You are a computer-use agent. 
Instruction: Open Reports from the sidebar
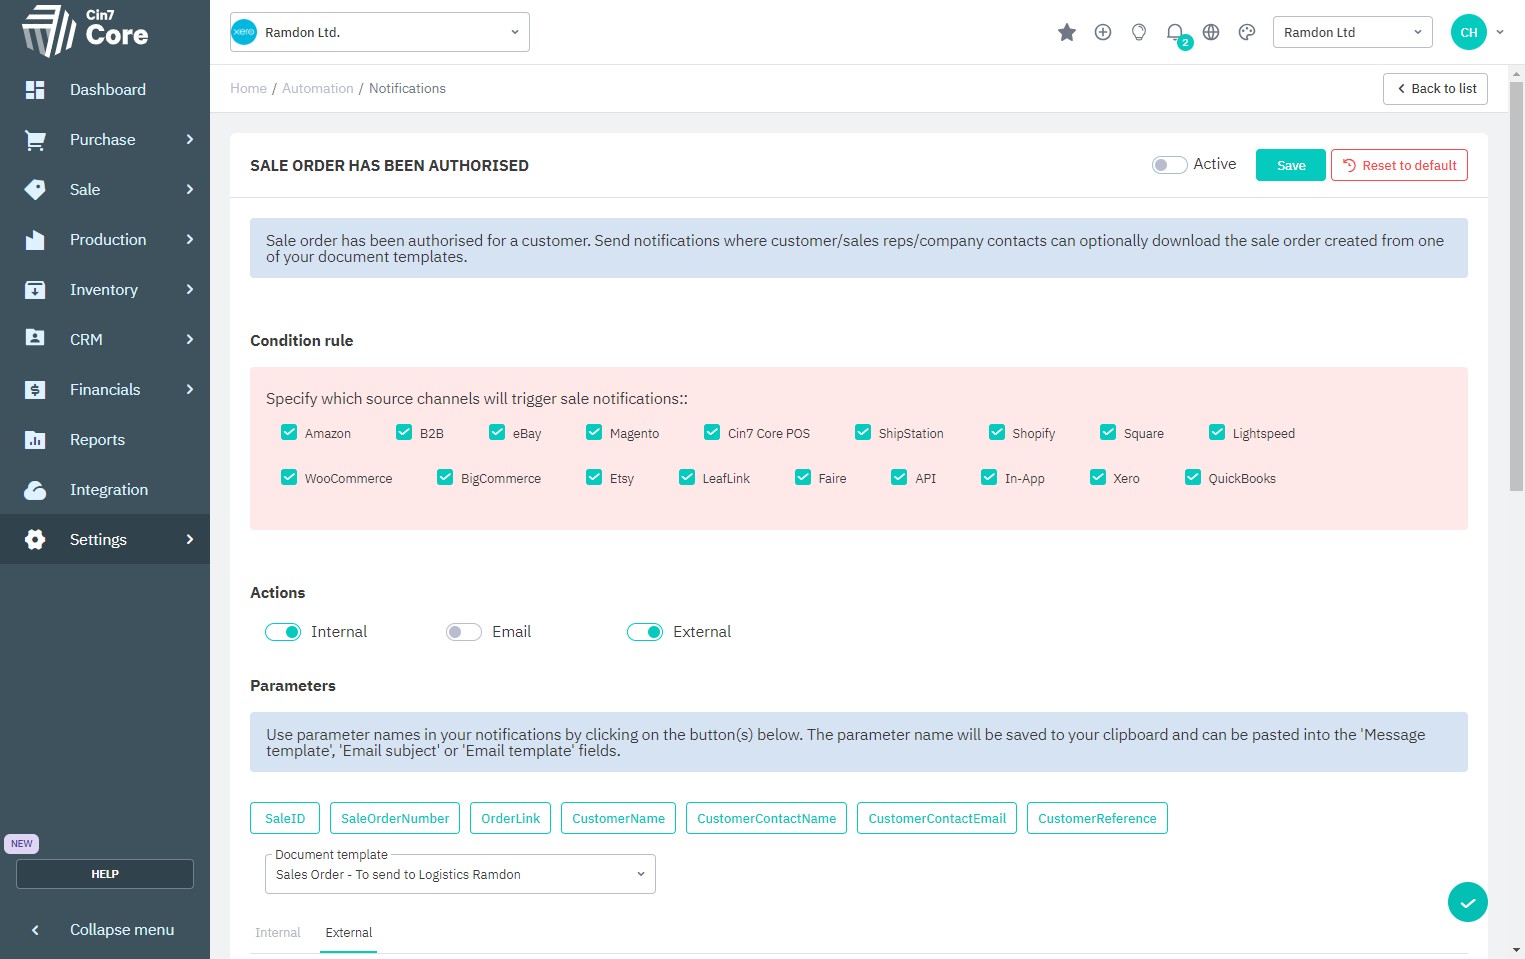97,440
